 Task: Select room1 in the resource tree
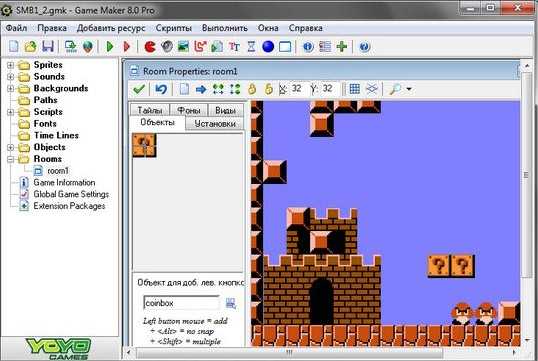click(58, 171)
